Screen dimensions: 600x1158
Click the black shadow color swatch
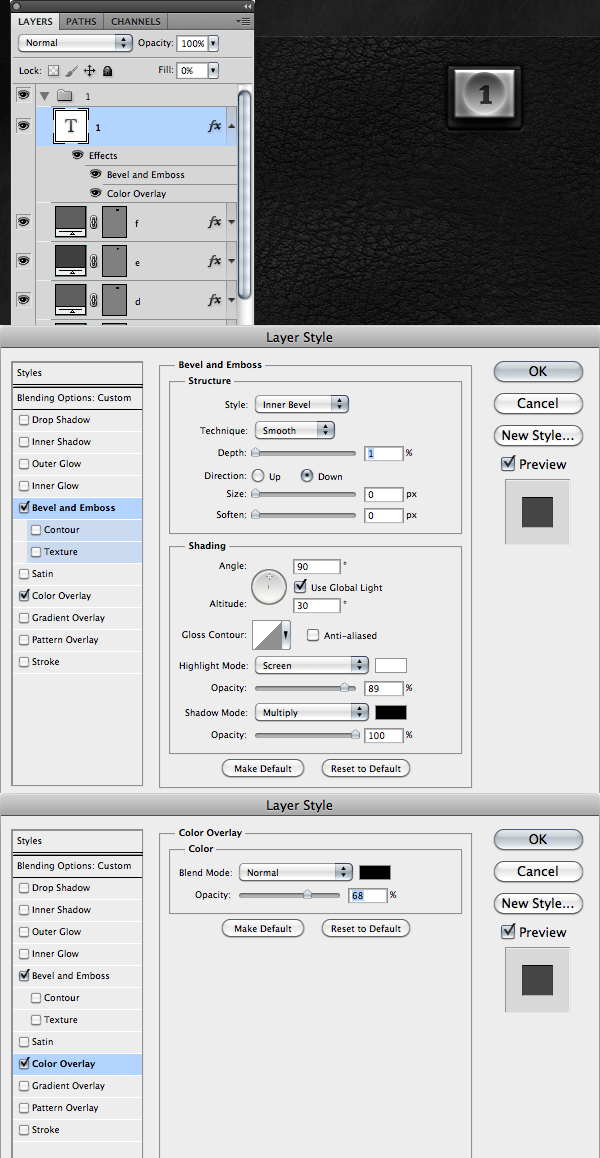pos(391,713)
